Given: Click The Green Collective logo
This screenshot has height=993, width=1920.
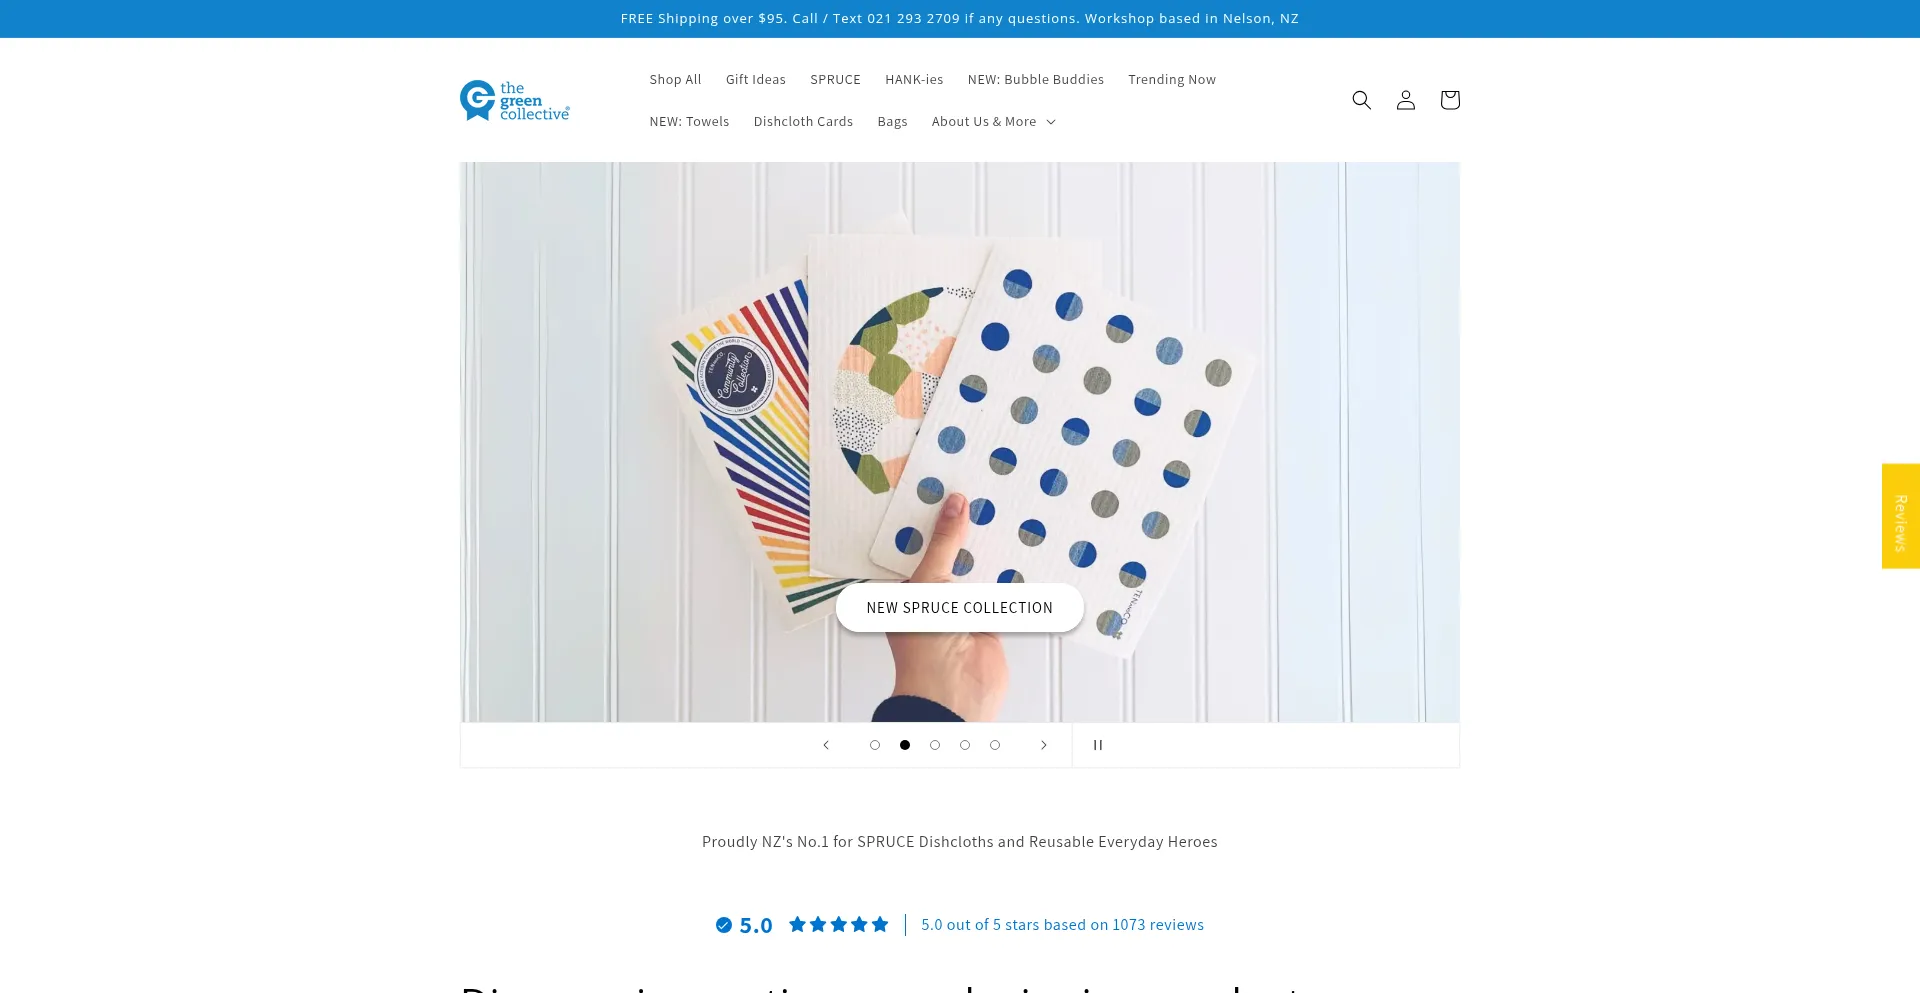Looking at the screenshot, I should click(x=515, y=101).
